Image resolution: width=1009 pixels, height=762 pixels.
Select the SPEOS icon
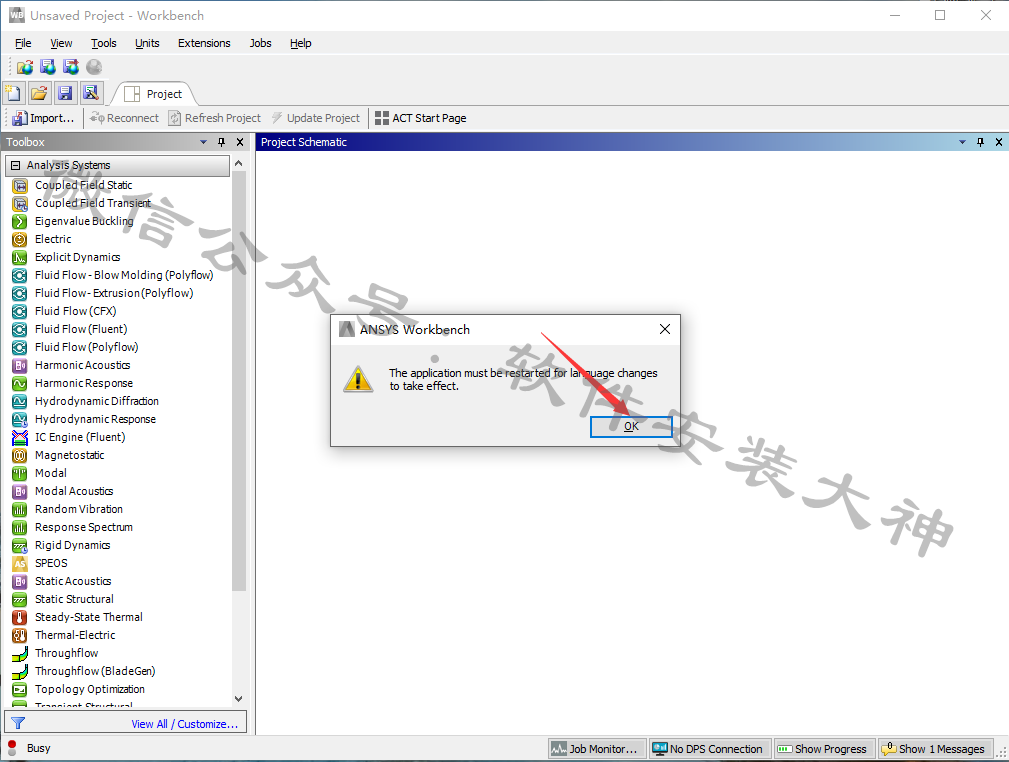pyautogui.click(x=20, y=564)
